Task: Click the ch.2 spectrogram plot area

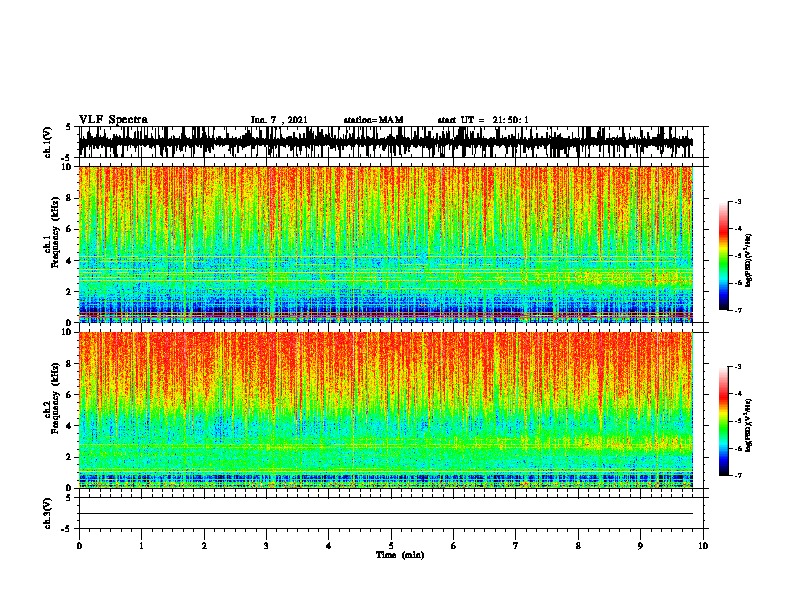Action: coord(386,410)
